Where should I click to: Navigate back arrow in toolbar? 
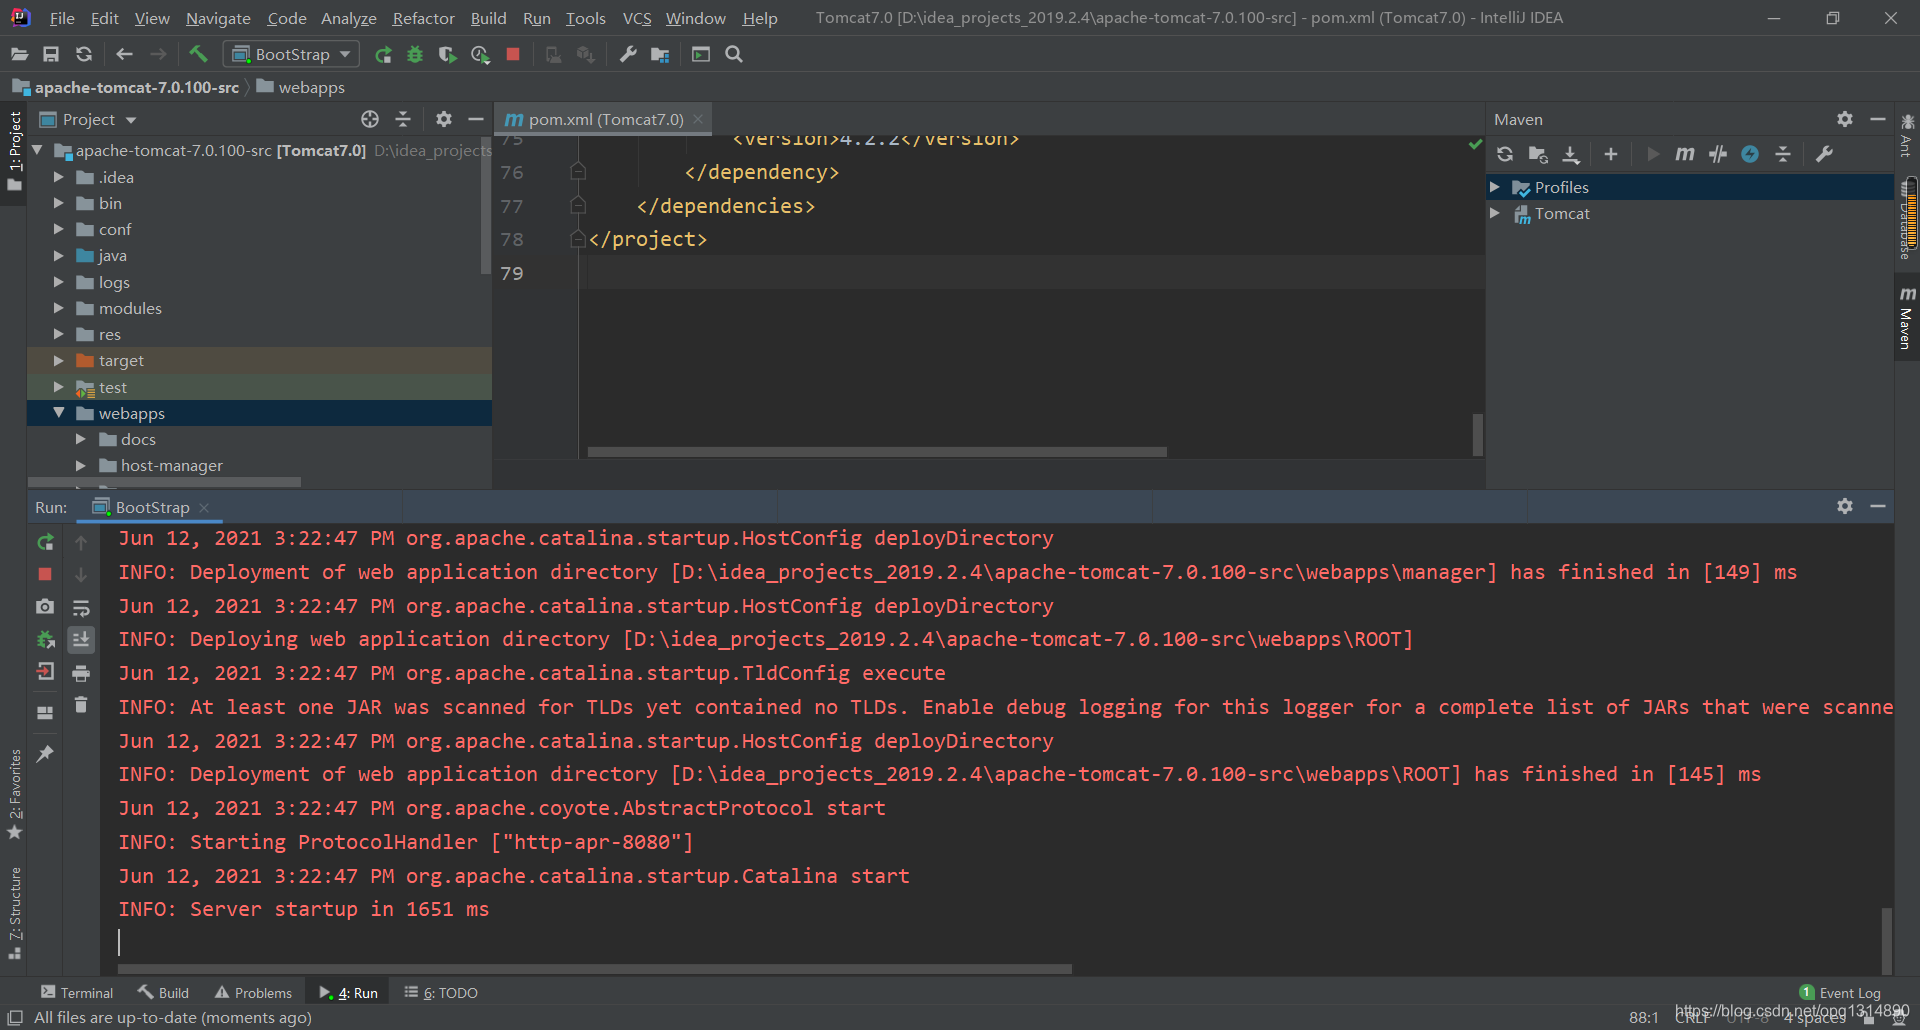pos(124,54)
